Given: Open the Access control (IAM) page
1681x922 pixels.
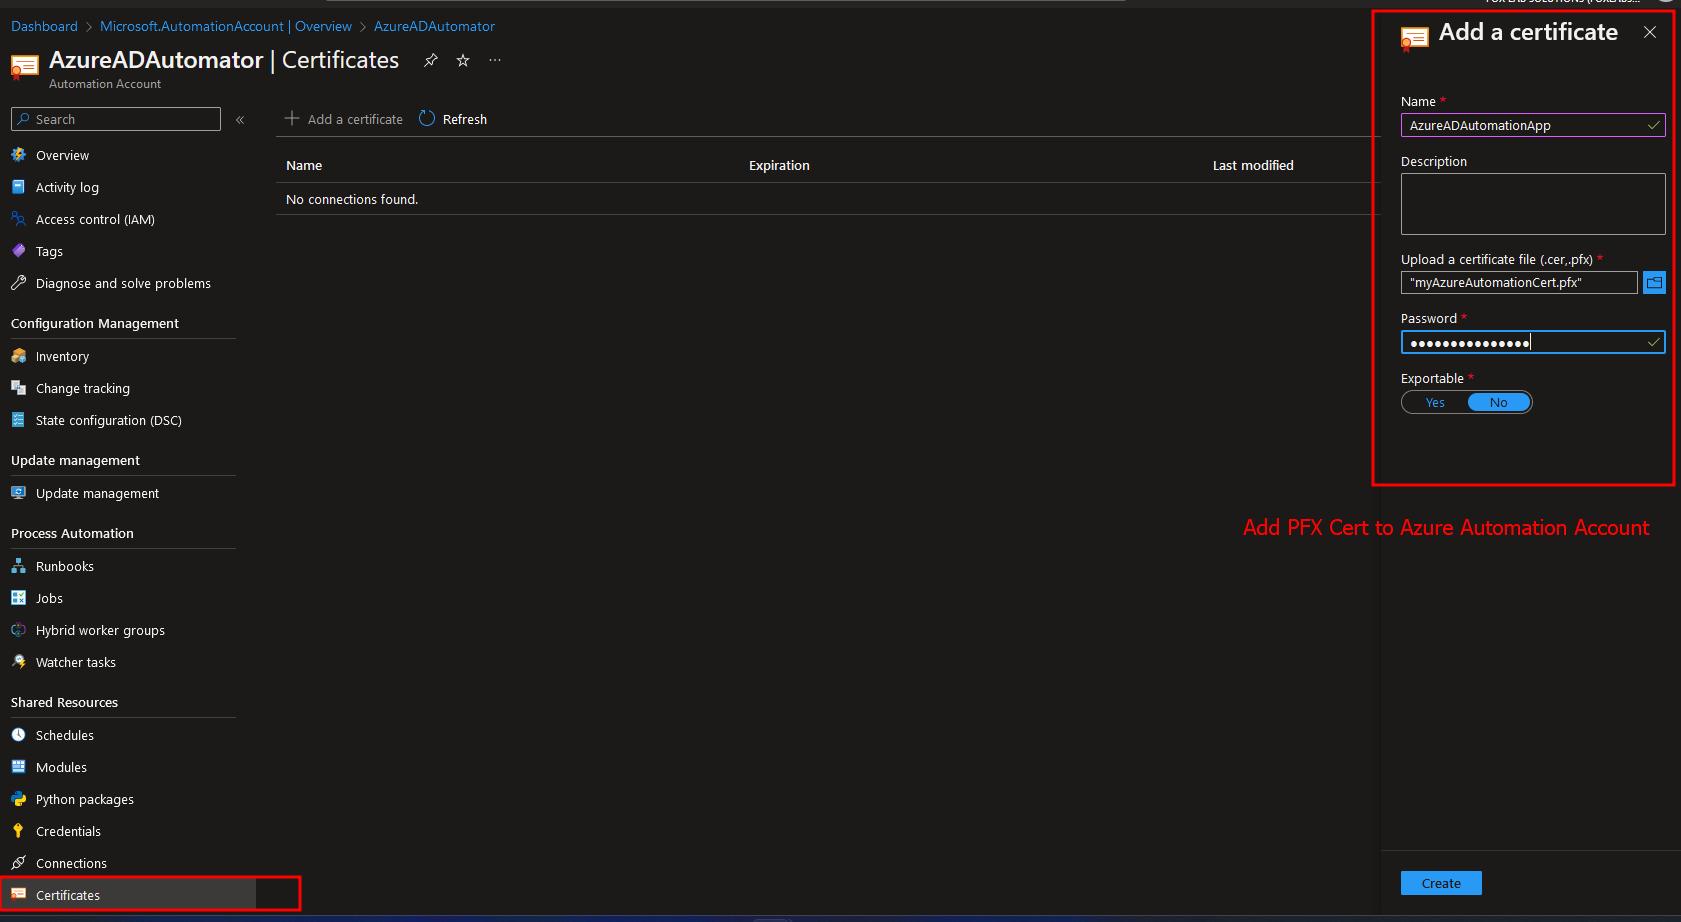Looking at the screenshot, I should click(95, 219).
